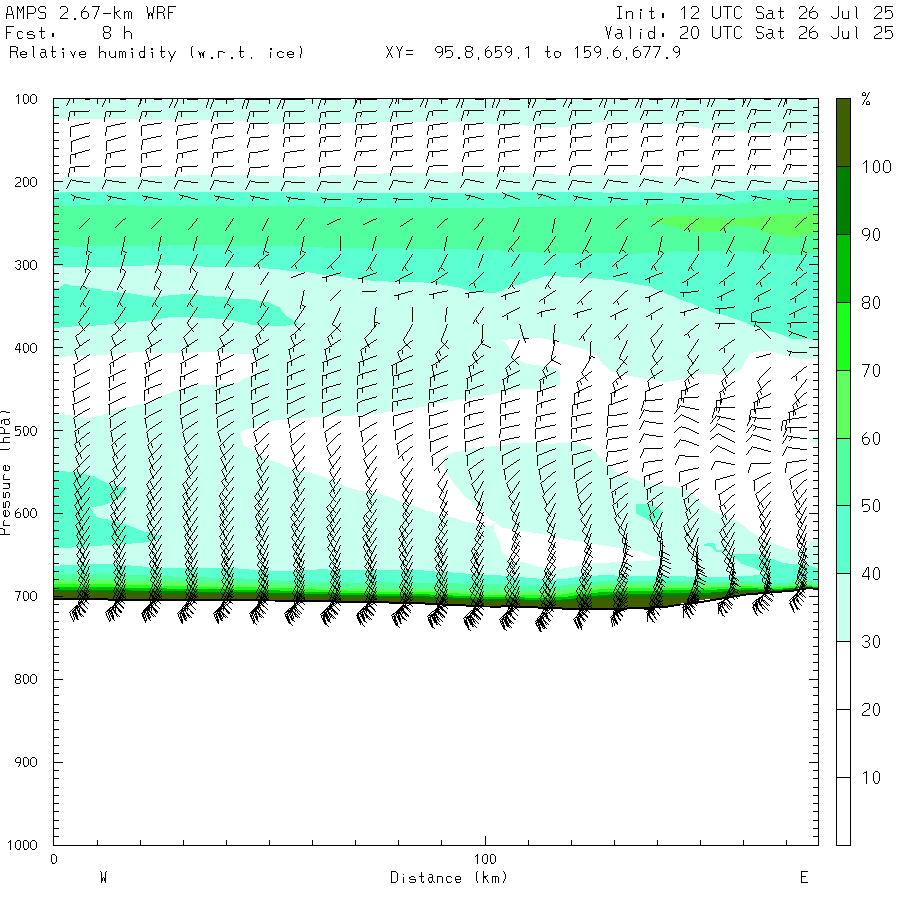900x900 pixels.
Task: Click the colorbar '80' tick label
Action: (871, 302)
